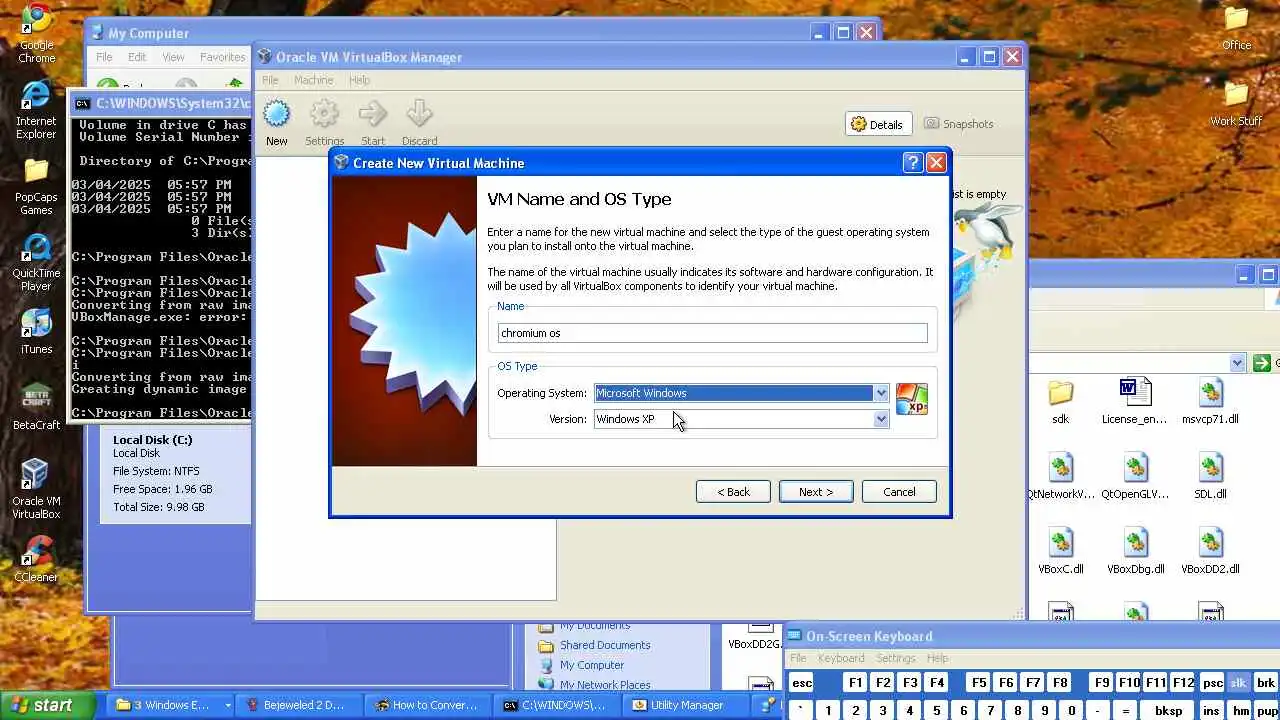
Task: Switch to the Snapshots view button
Action: pyautogui.click(x=959, y=124)
